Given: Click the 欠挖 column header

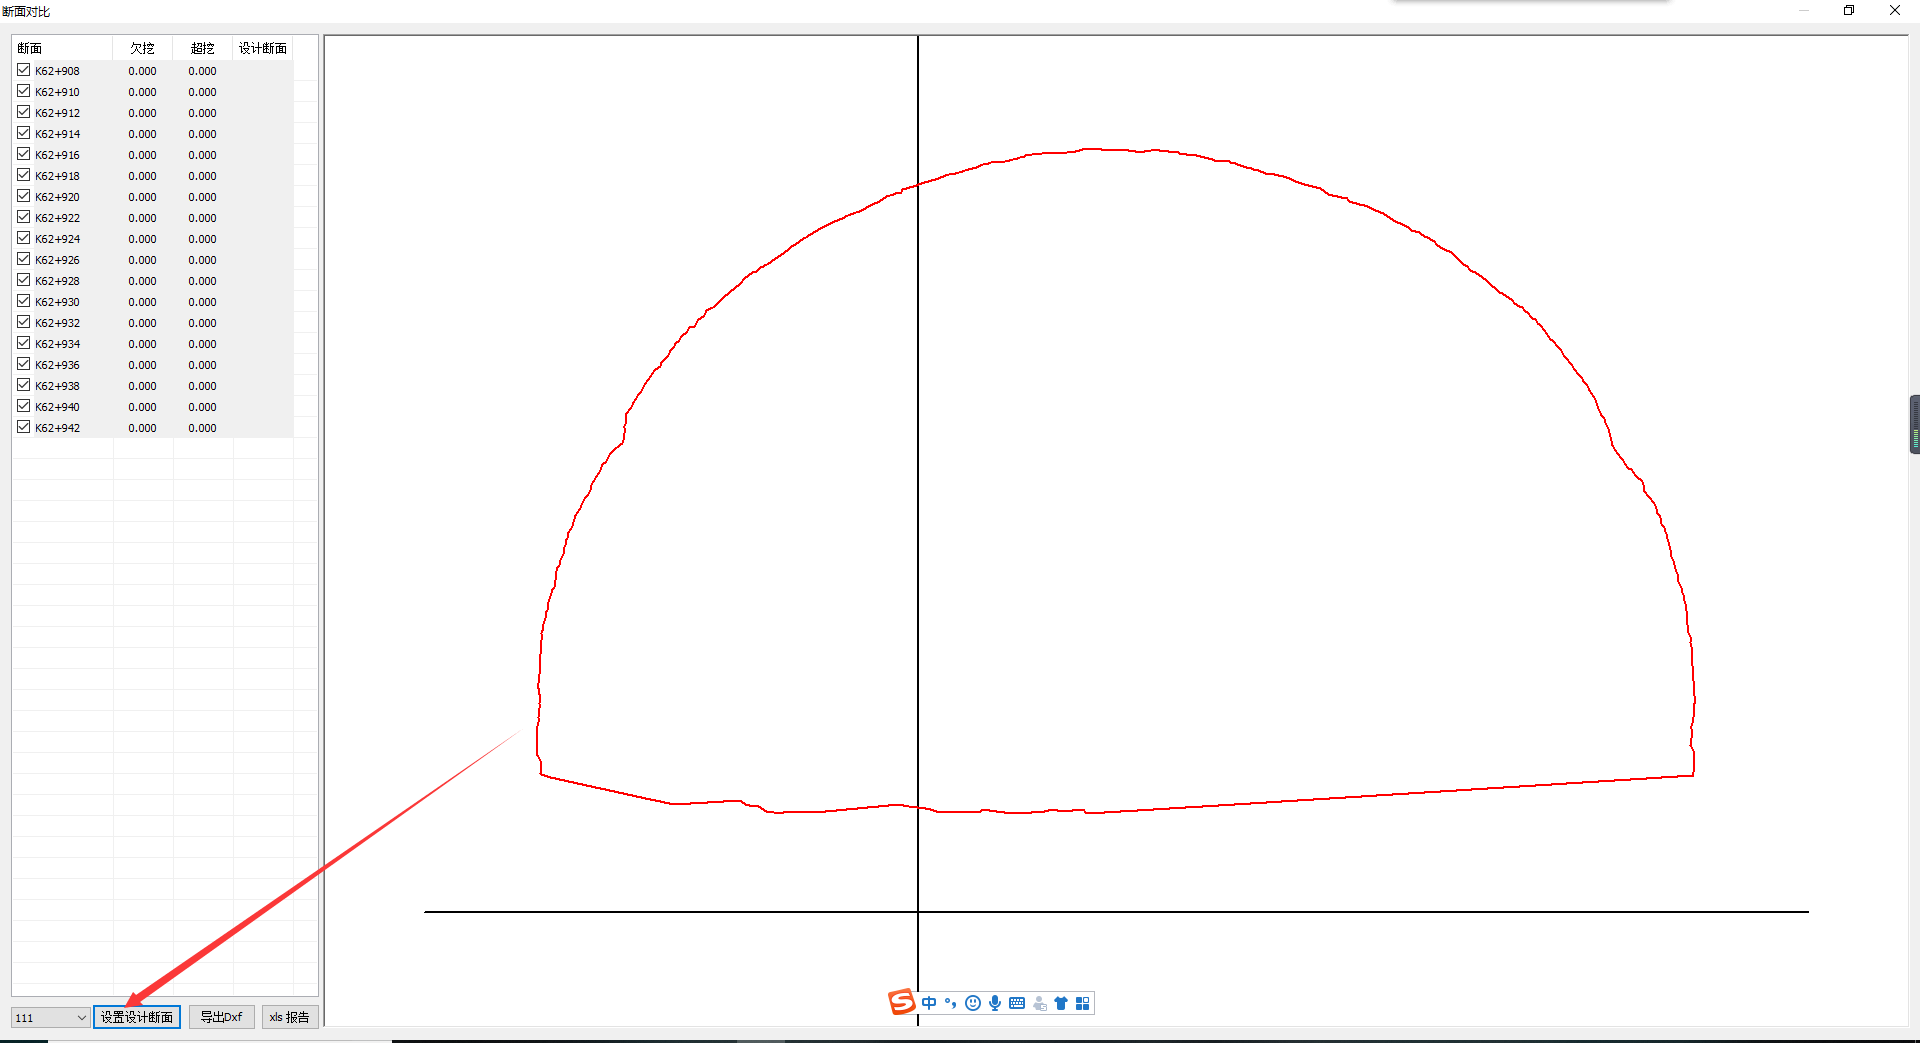Looking at the screenshot, I should (x=142, y=48).
